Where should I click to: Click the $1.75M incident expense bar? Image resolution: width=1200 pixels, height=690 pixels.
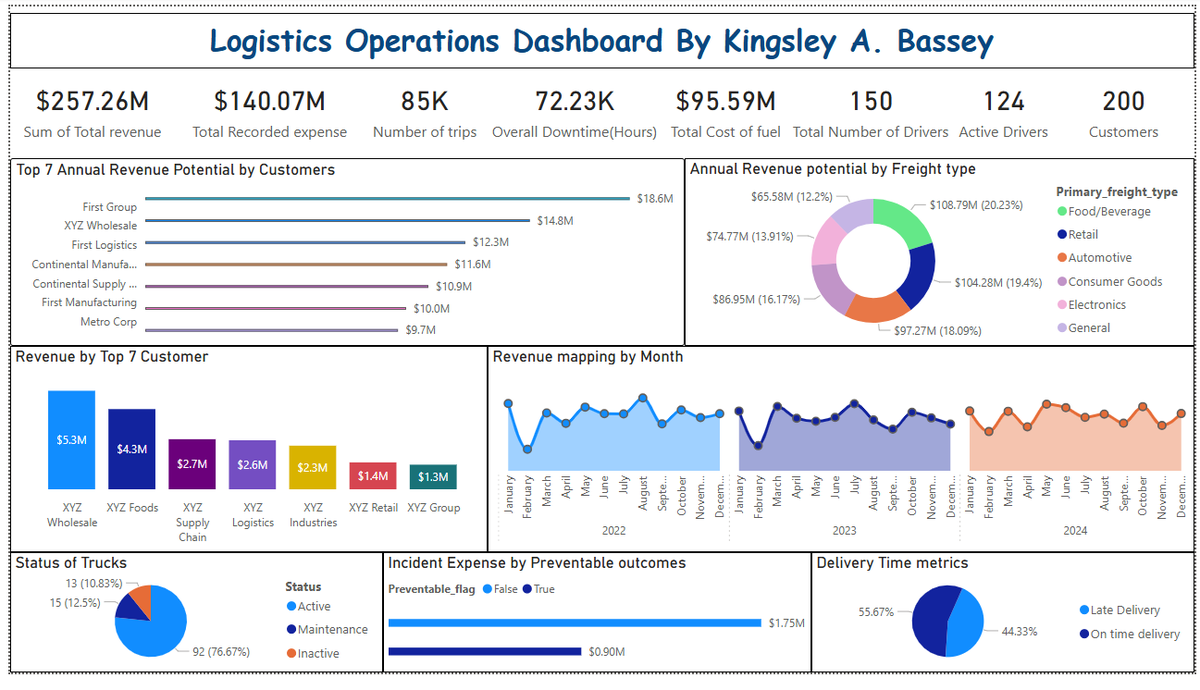tap(575, 623)
